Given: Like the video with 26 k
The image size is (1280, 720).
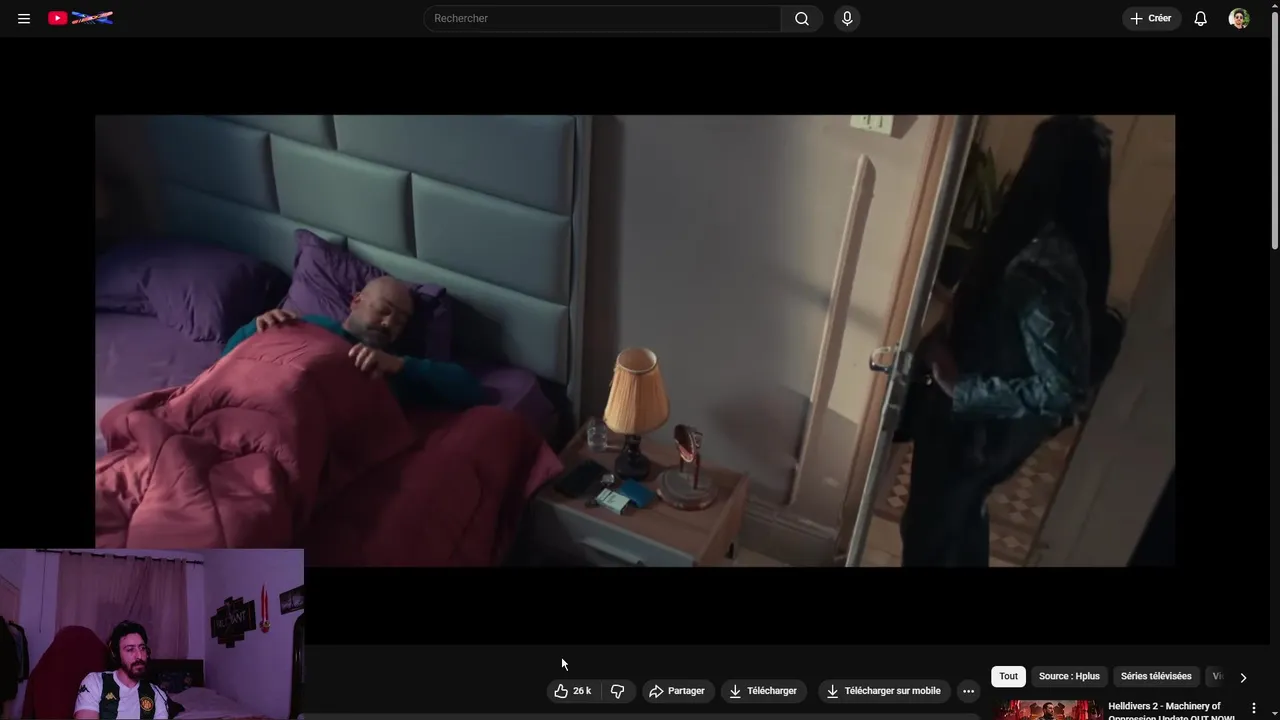Looking at the screenshot, I should (x=574, y=691).
